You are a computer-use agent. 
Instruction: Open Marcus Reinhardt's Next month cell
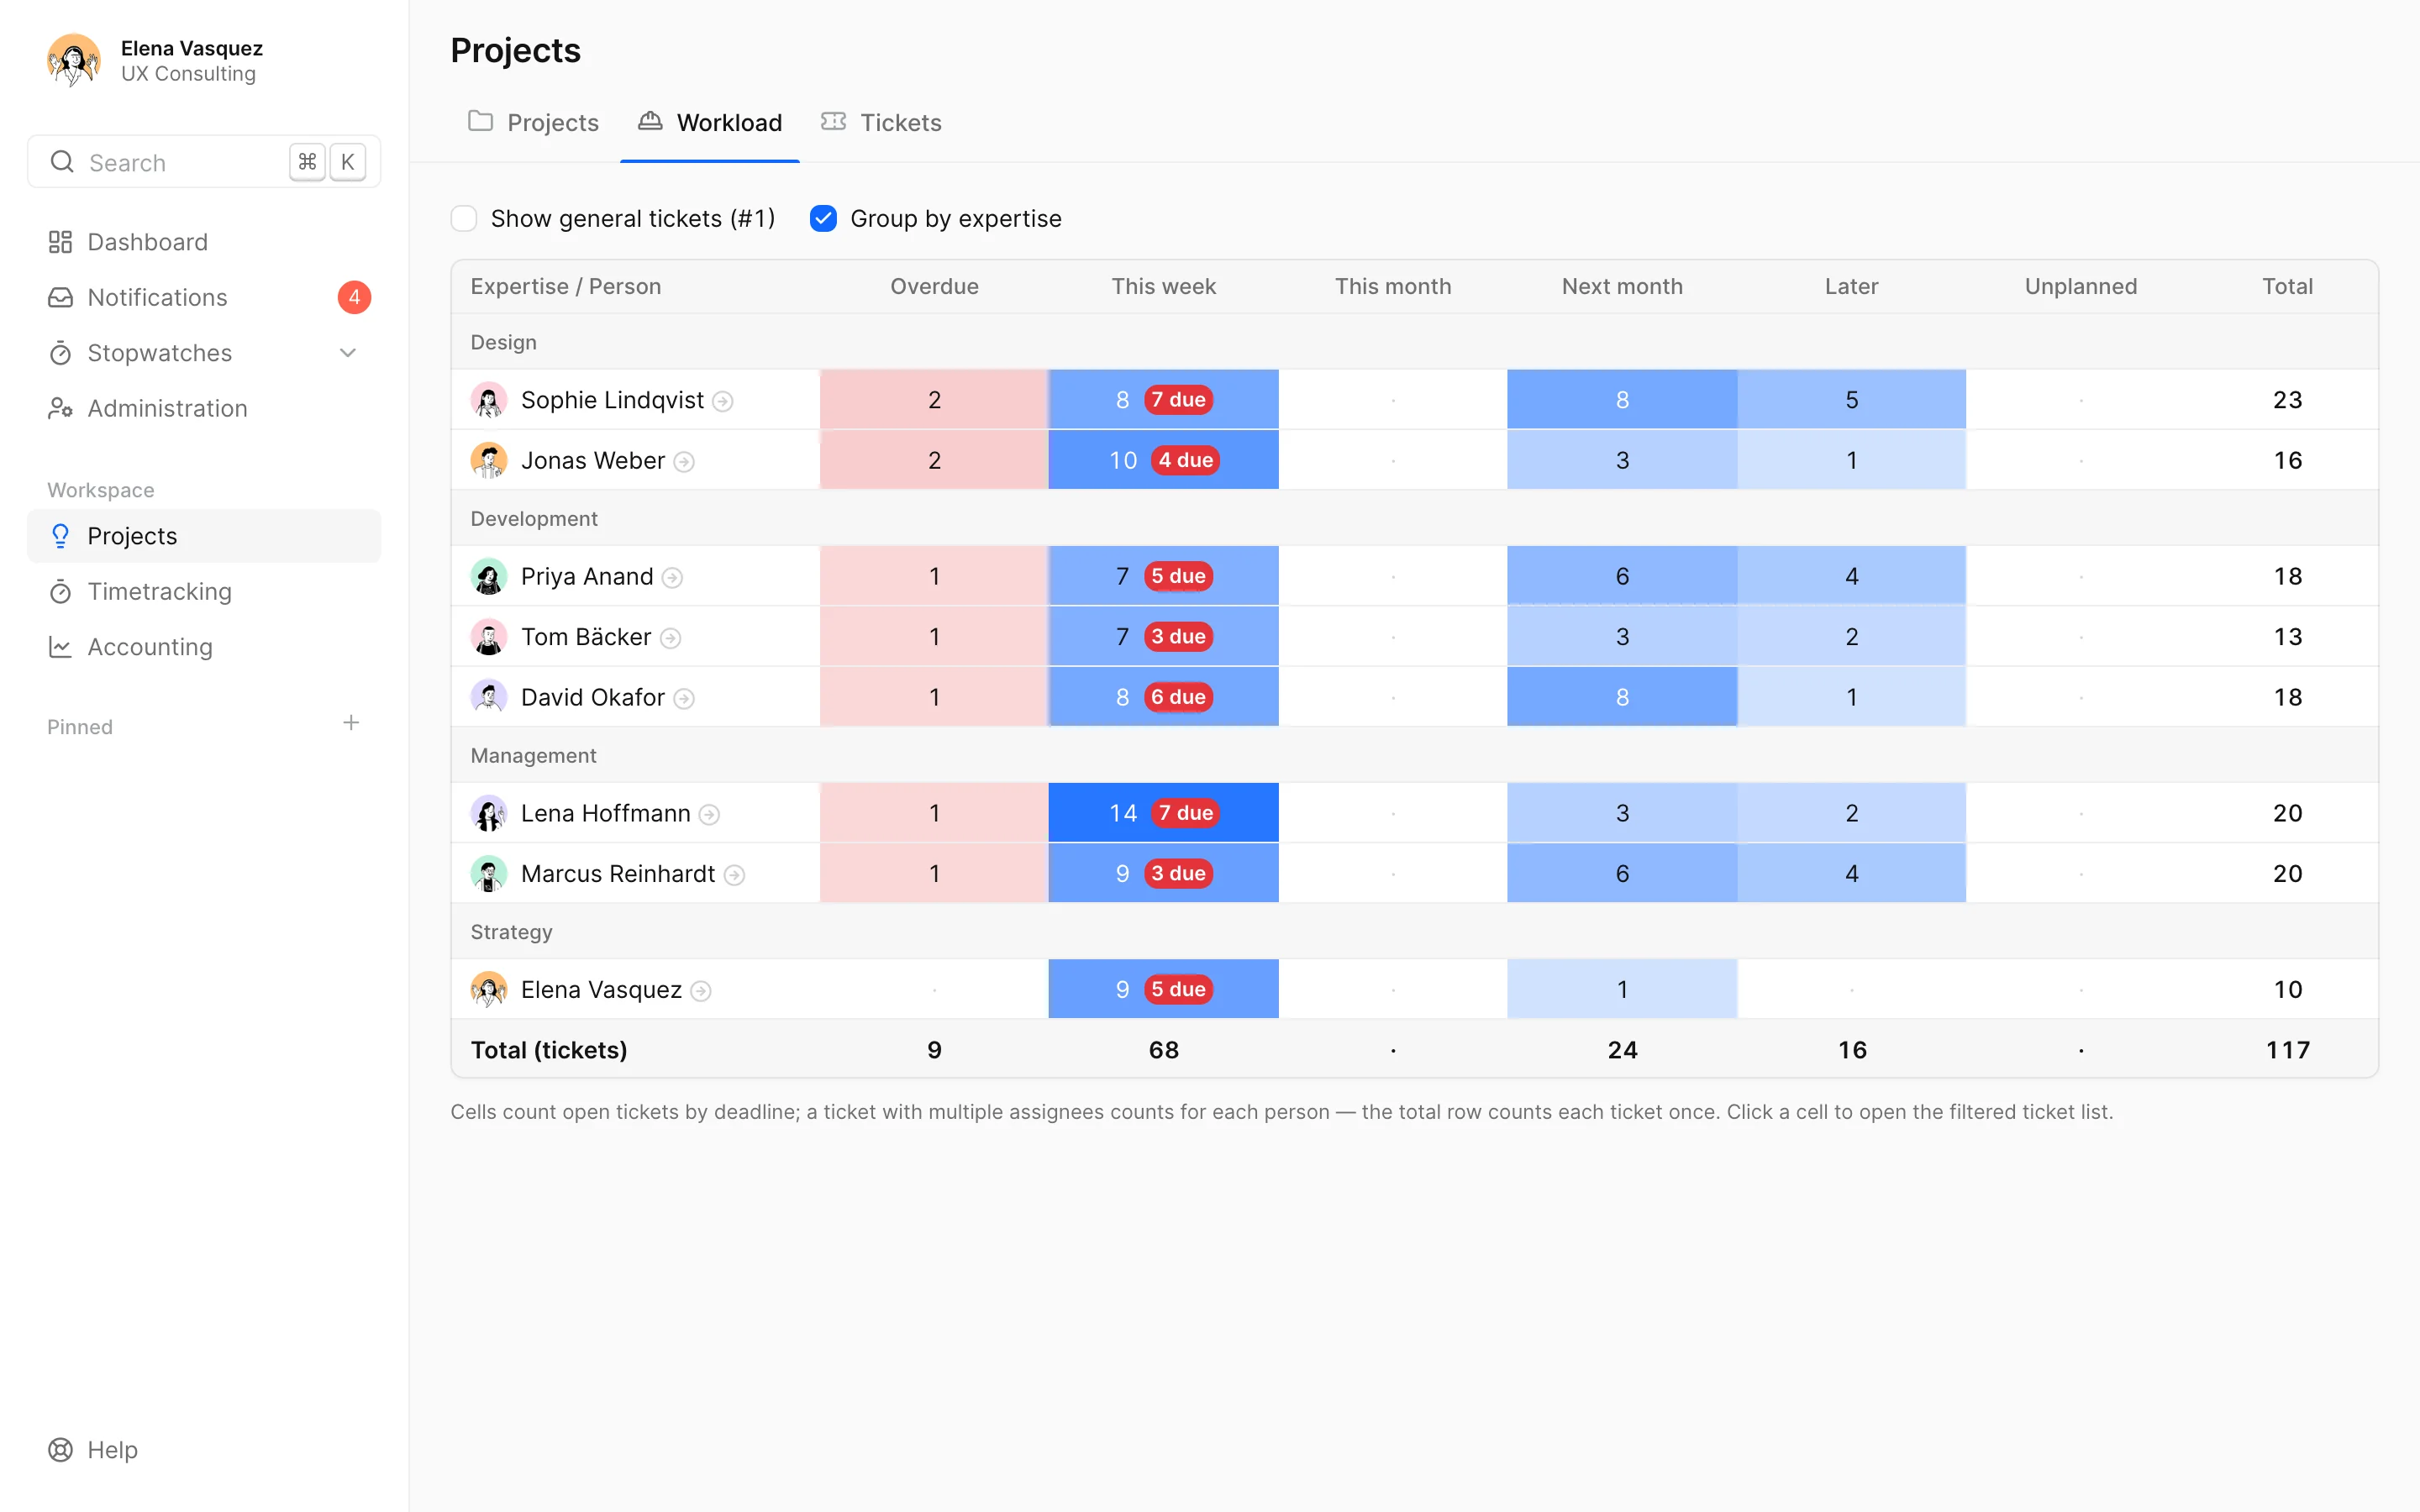point(1622,873)
